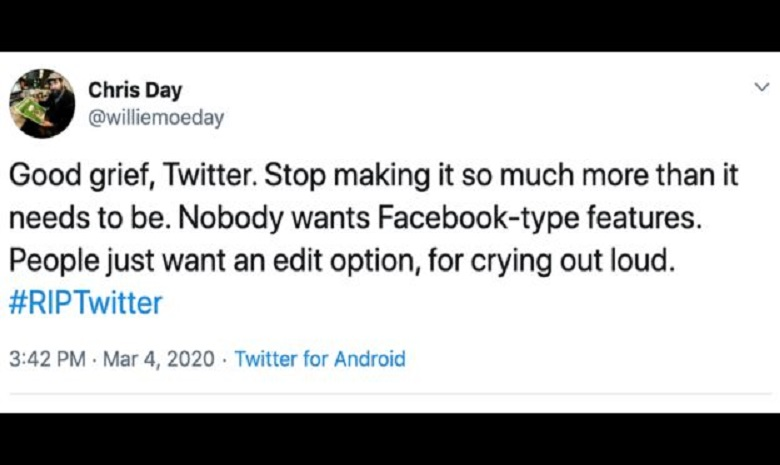The width and height of the screenshot is (780, 465).
Task: Click the black bar below the tweet
Action: click(x=390, y=438)
